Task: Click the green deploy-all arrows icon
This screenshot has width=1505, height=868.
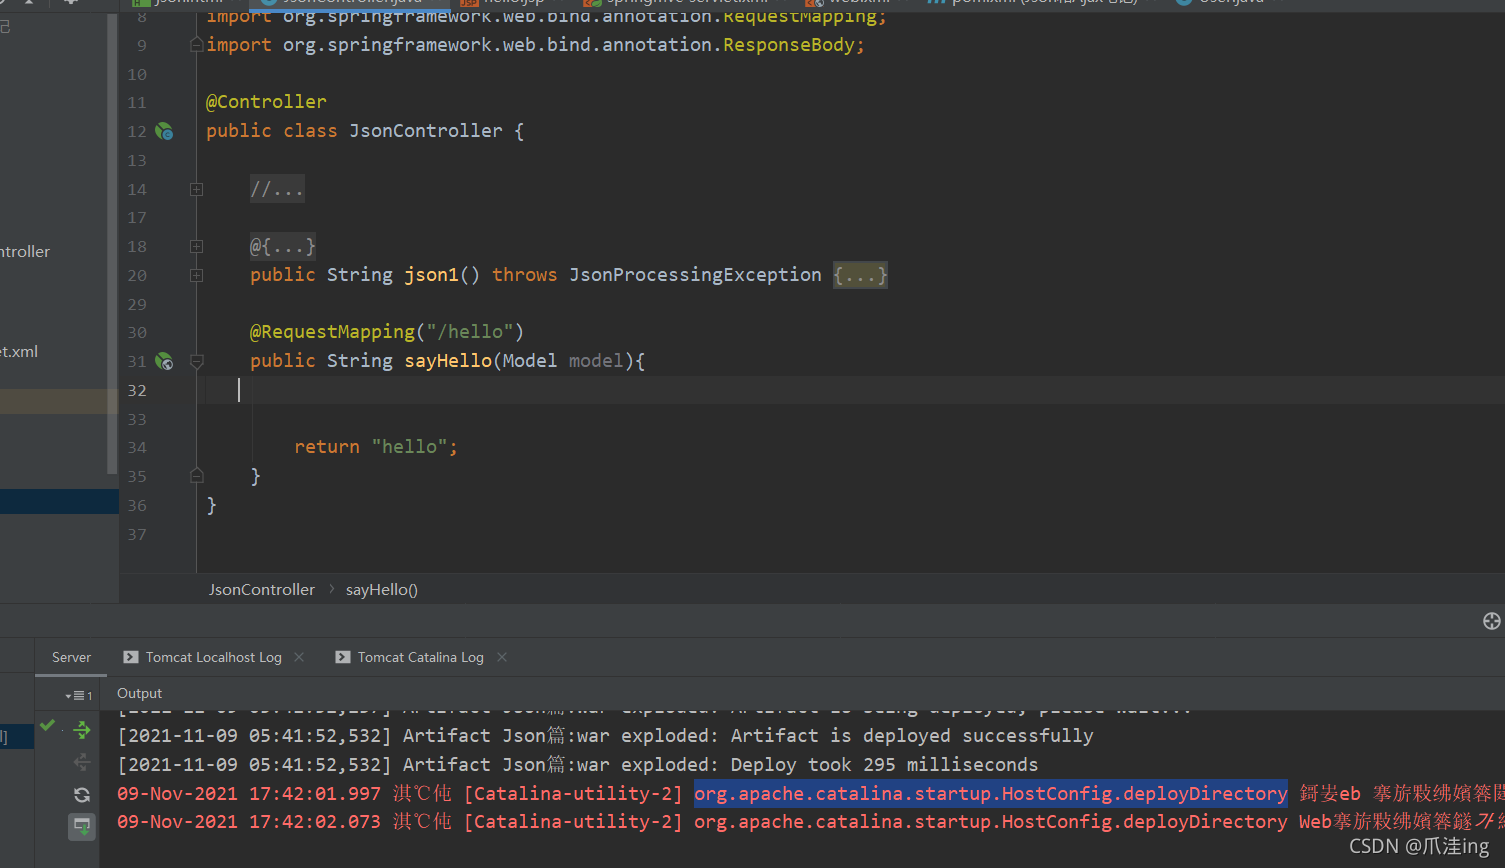Action: pos(82,730)
